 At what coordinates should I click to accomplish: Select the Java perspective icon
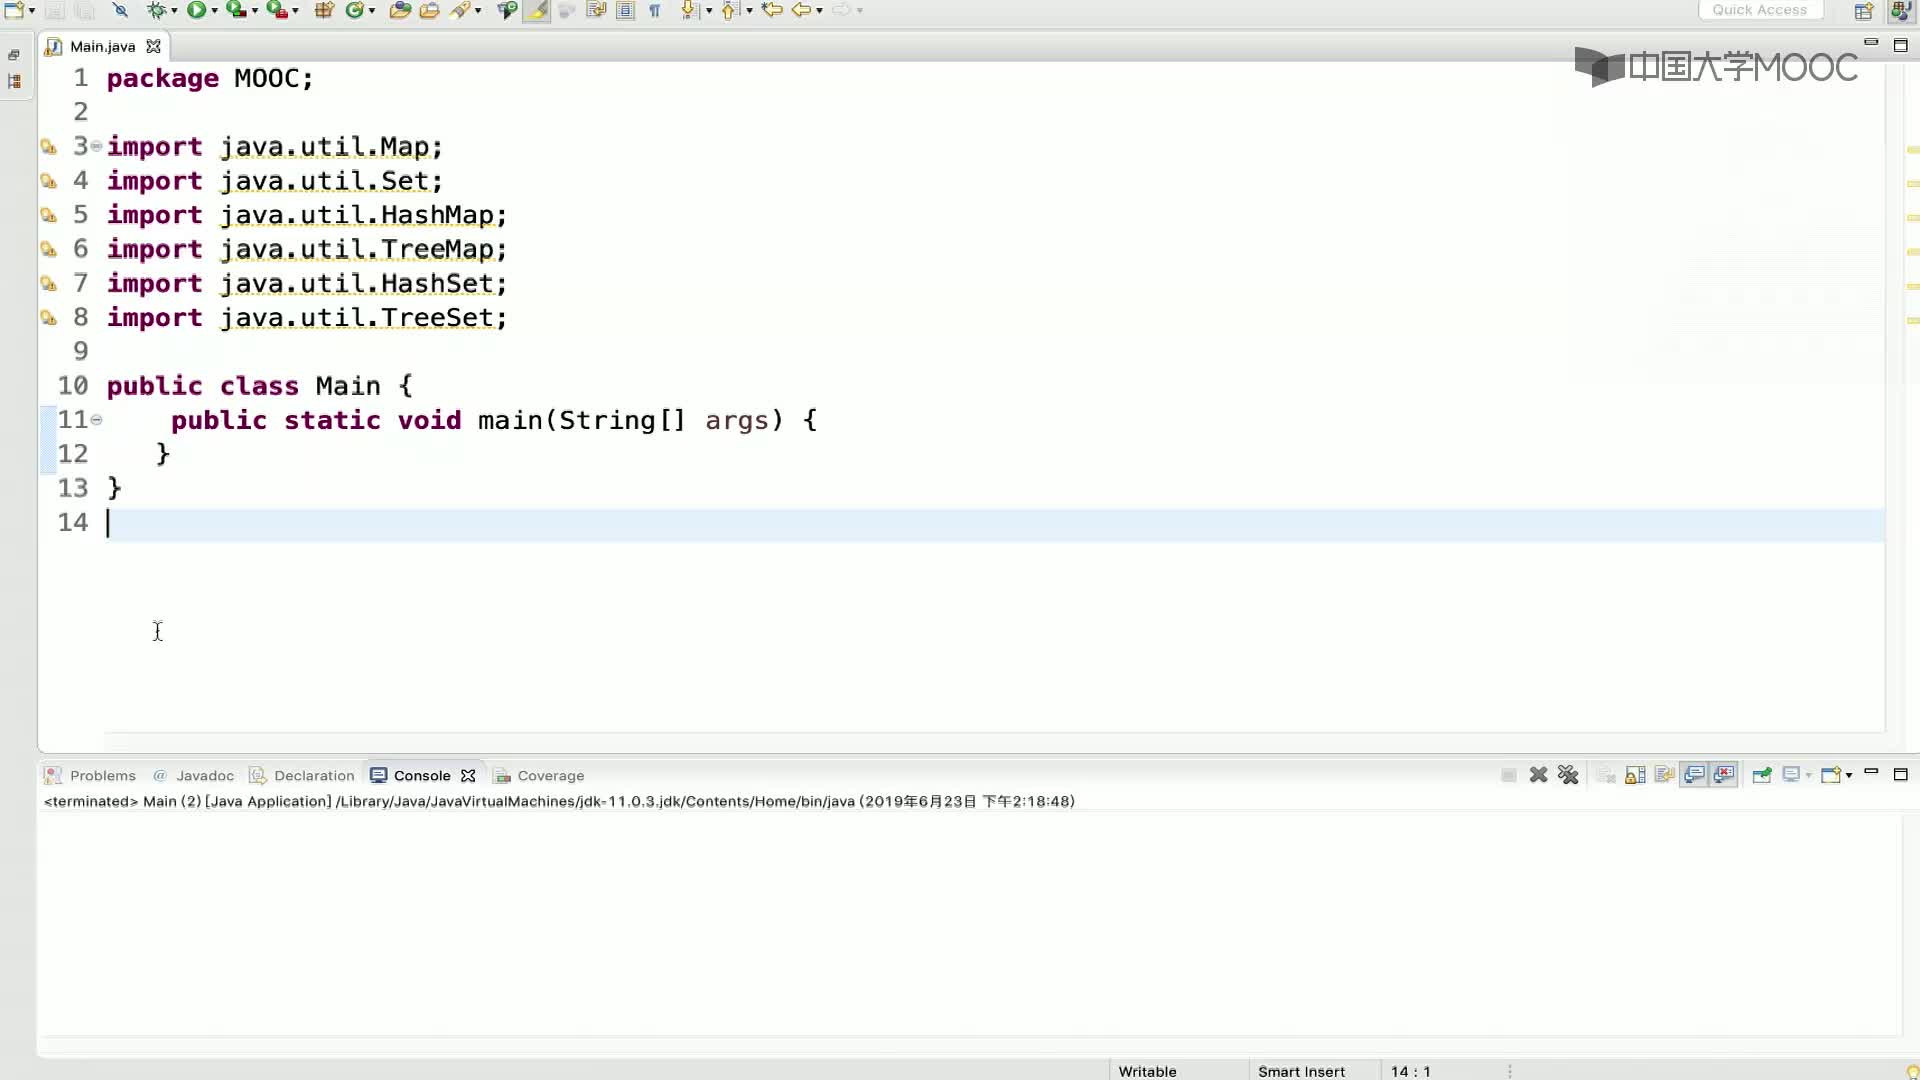click(x=1900, y=11)
